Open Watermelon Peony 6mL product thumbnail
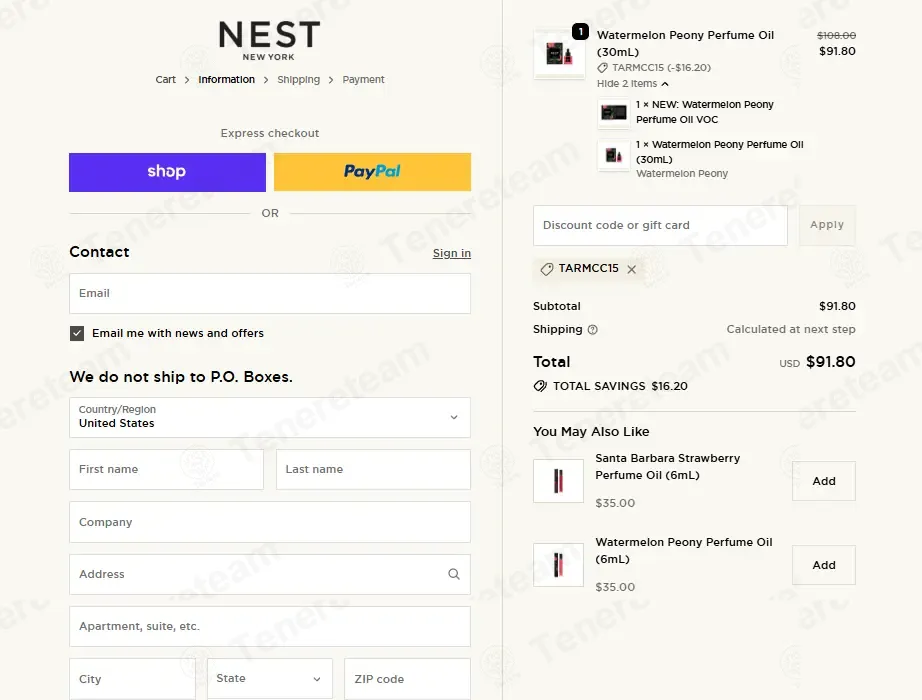The height and width of the screenshot is (700, 922). 558,565
